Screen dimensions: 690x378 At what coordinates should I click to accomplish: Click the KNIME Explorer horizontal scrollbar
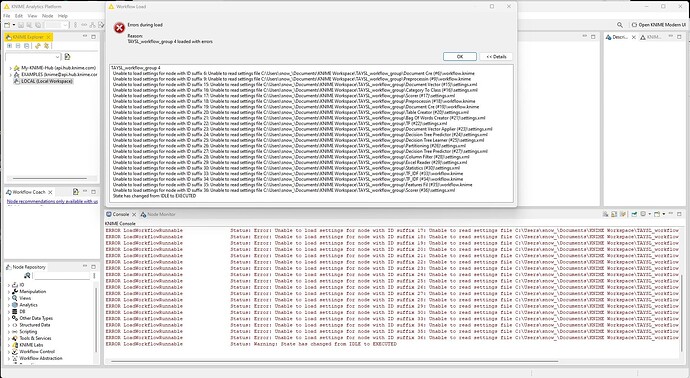tap(49, 179)
